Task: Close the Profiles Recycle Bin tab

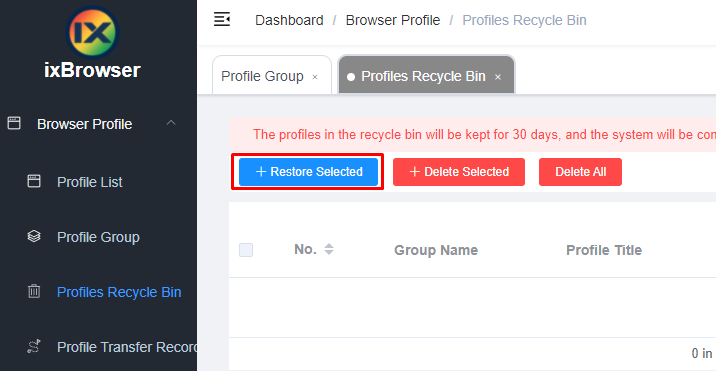Action: point(498,77)
